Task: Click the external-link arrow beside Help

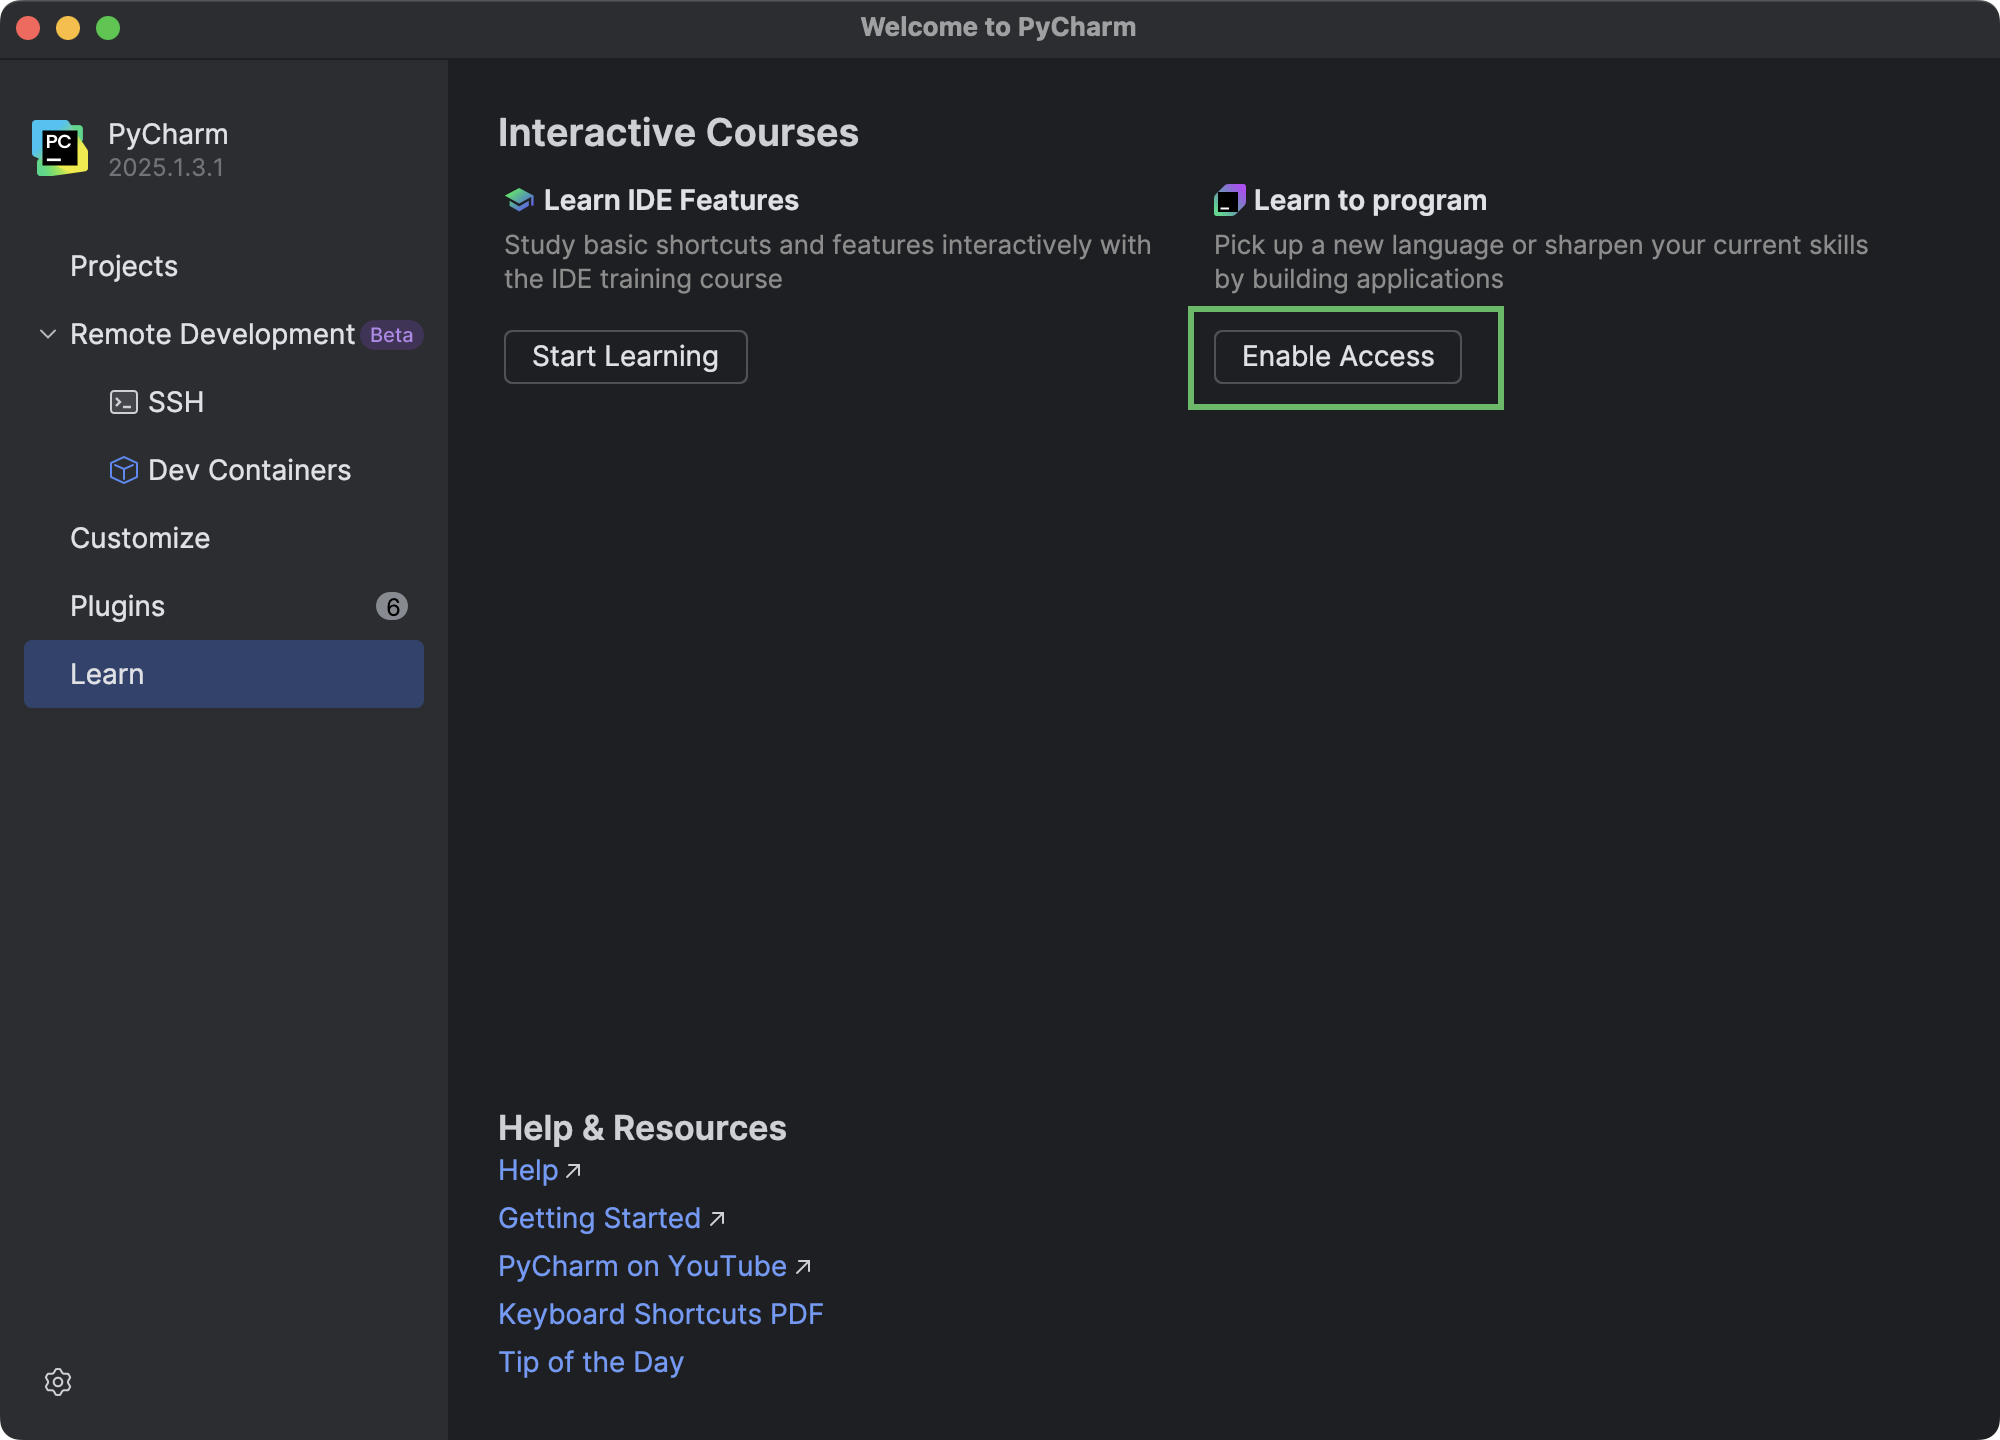Action: pyautogui.click(x=573, y=1171)
